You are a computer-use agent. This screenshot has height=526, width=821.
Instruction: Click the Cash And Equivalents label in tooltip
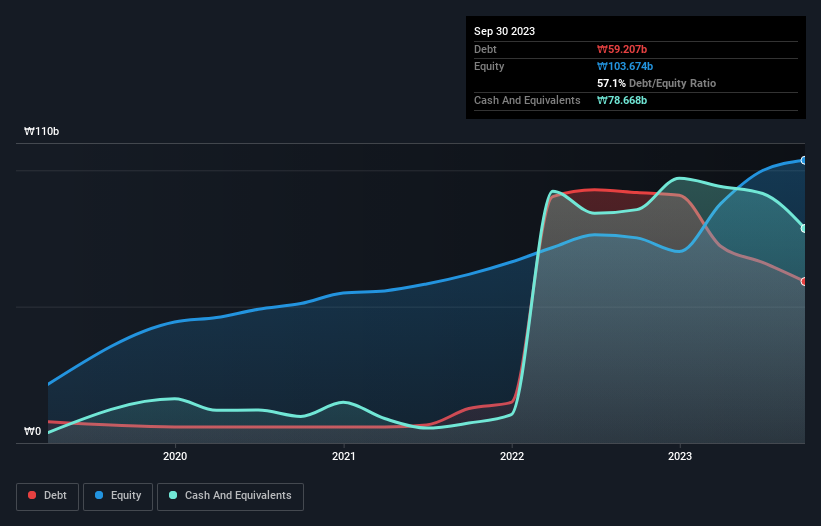pyautogui.click(x=527, y=100)
